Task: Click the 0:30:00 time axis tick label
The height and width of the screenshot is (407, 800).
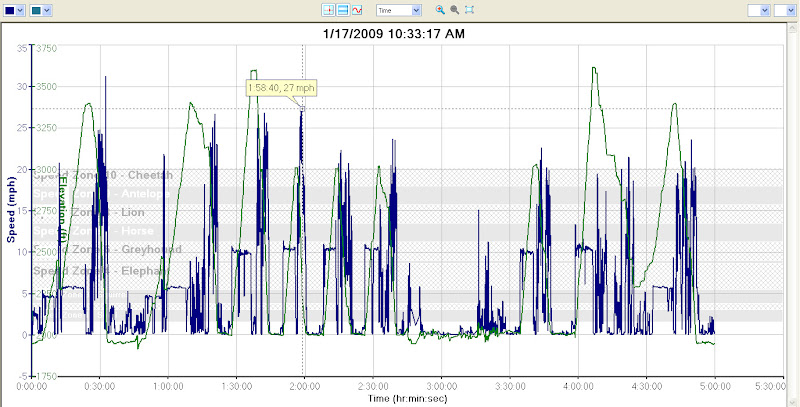Action: tap(99, 386)
